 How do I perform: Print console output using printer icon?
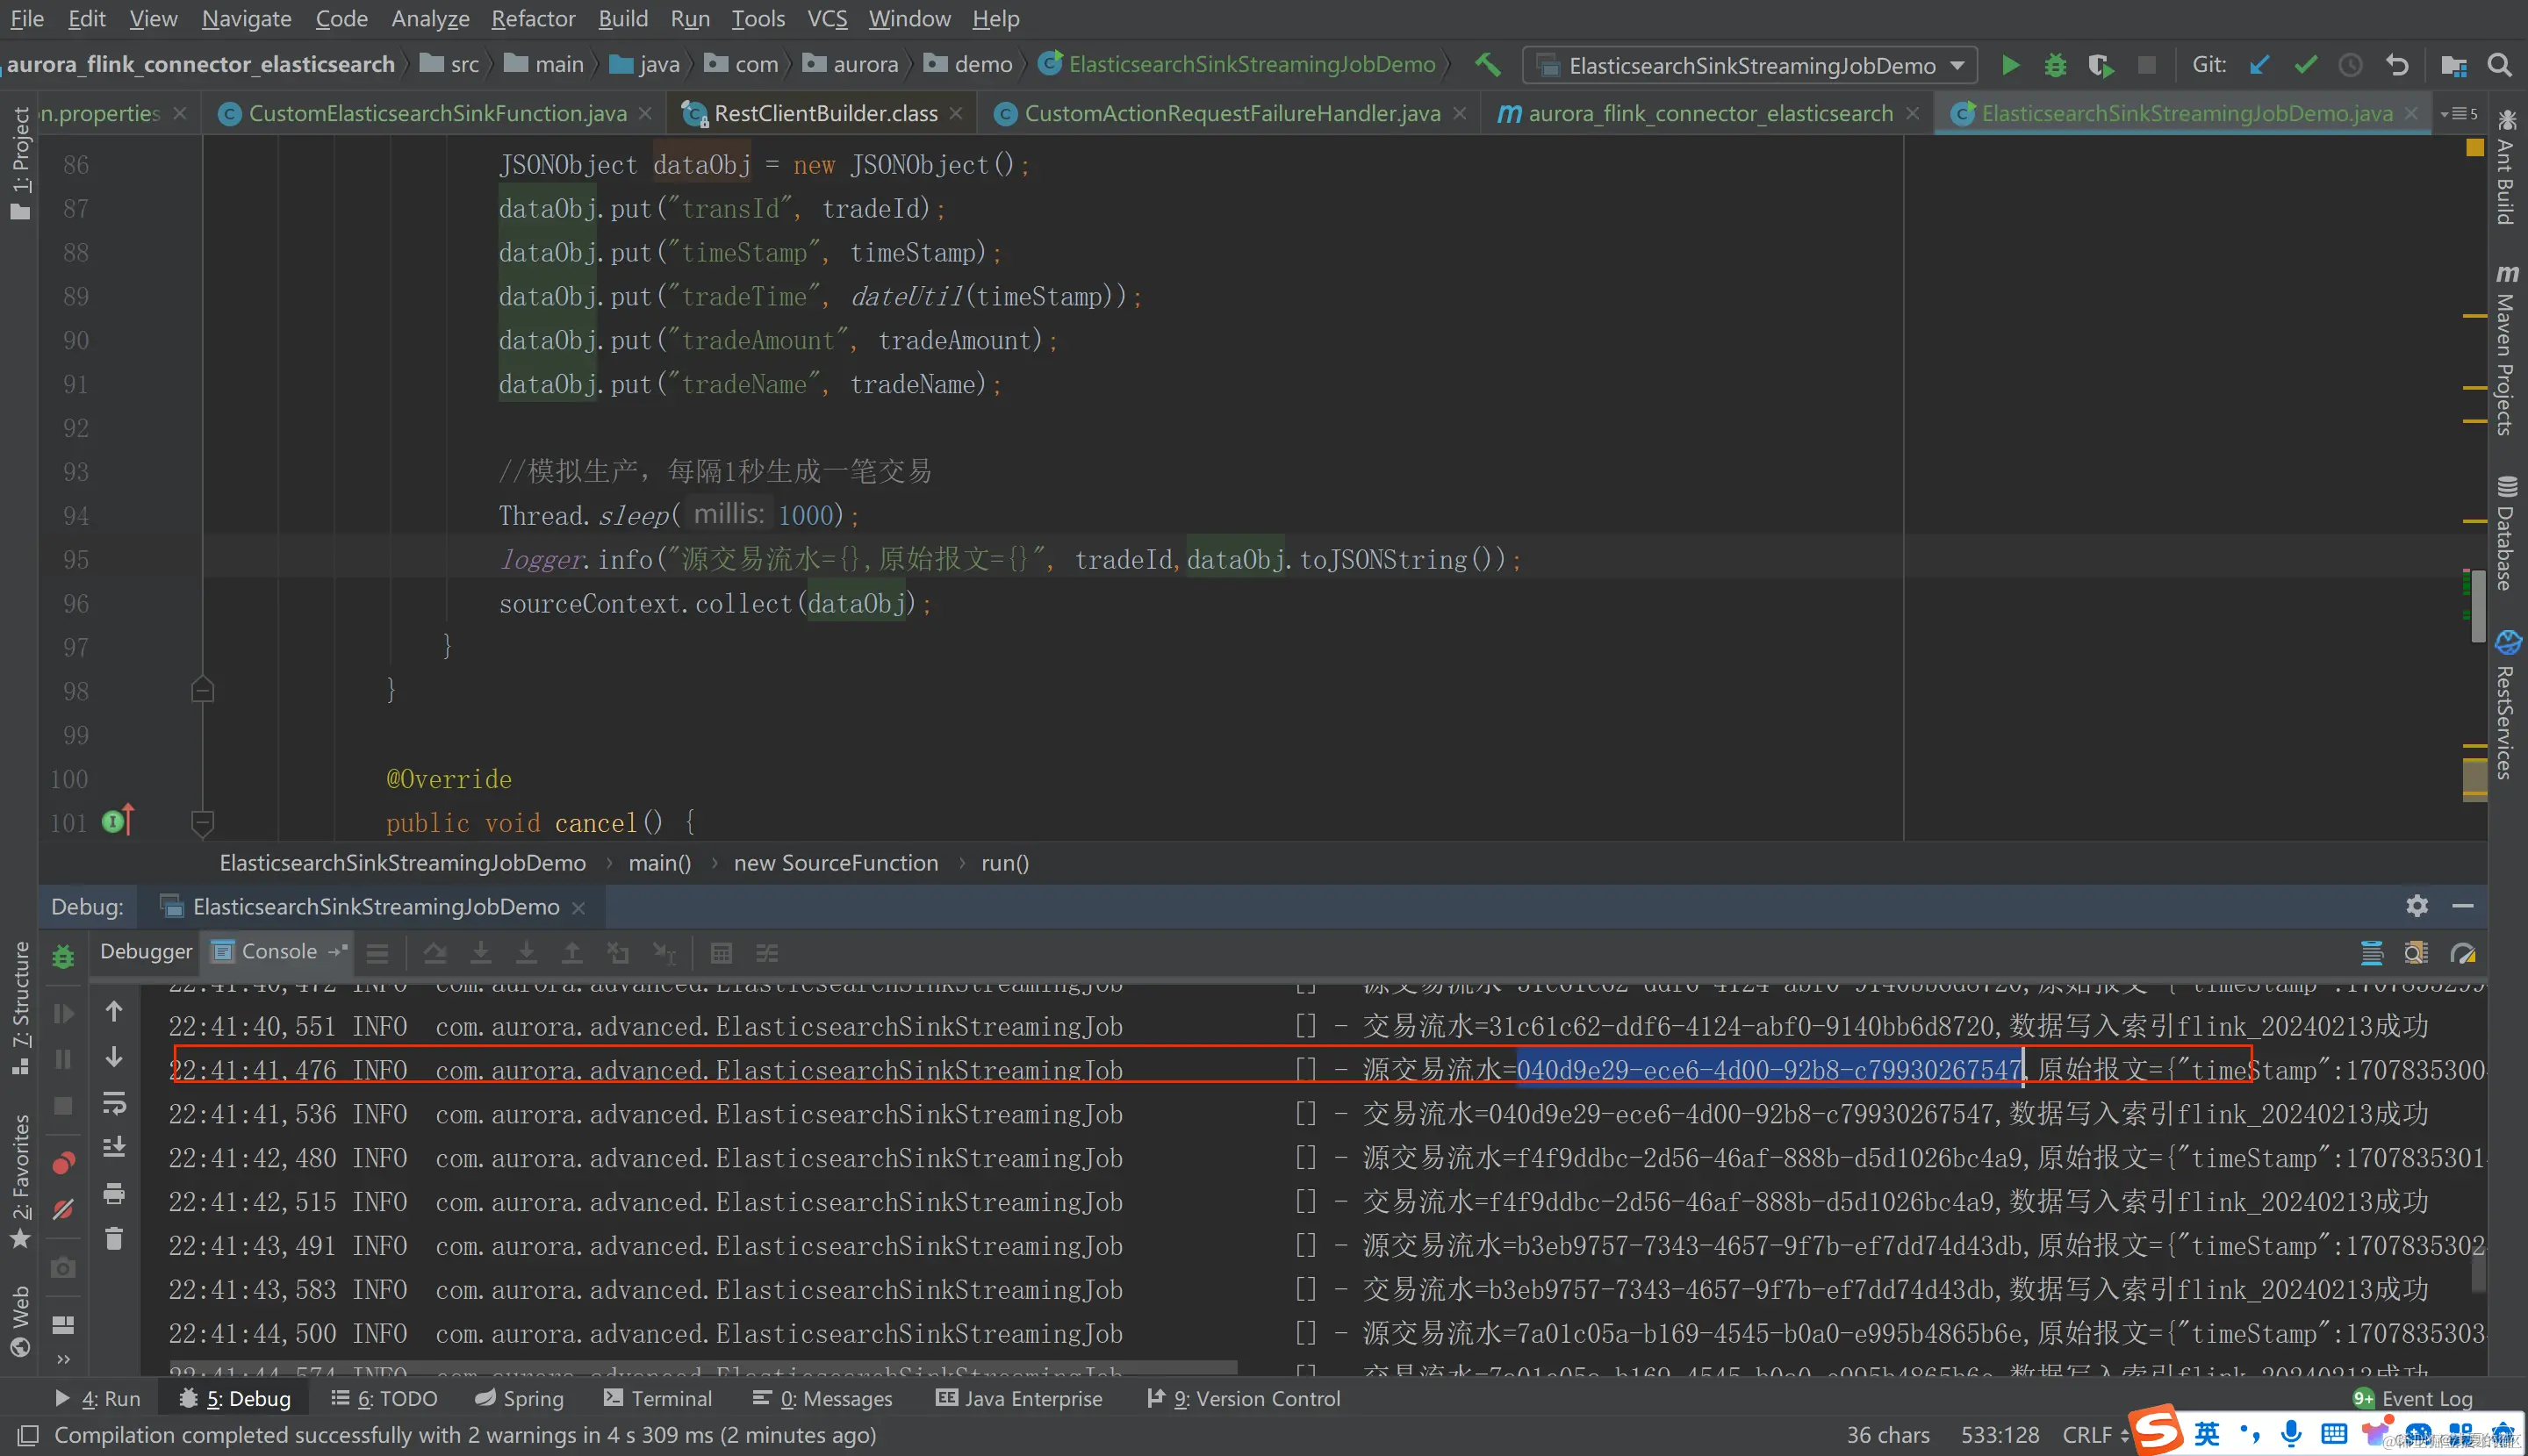click(x=114, y=1194)
